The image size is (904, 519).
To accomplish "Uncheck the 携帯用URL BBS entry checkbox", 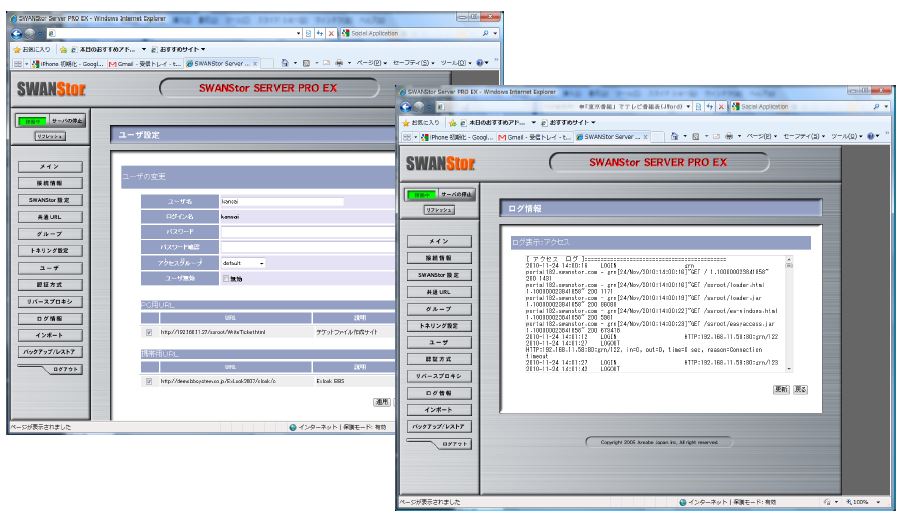I will [149, 381].
